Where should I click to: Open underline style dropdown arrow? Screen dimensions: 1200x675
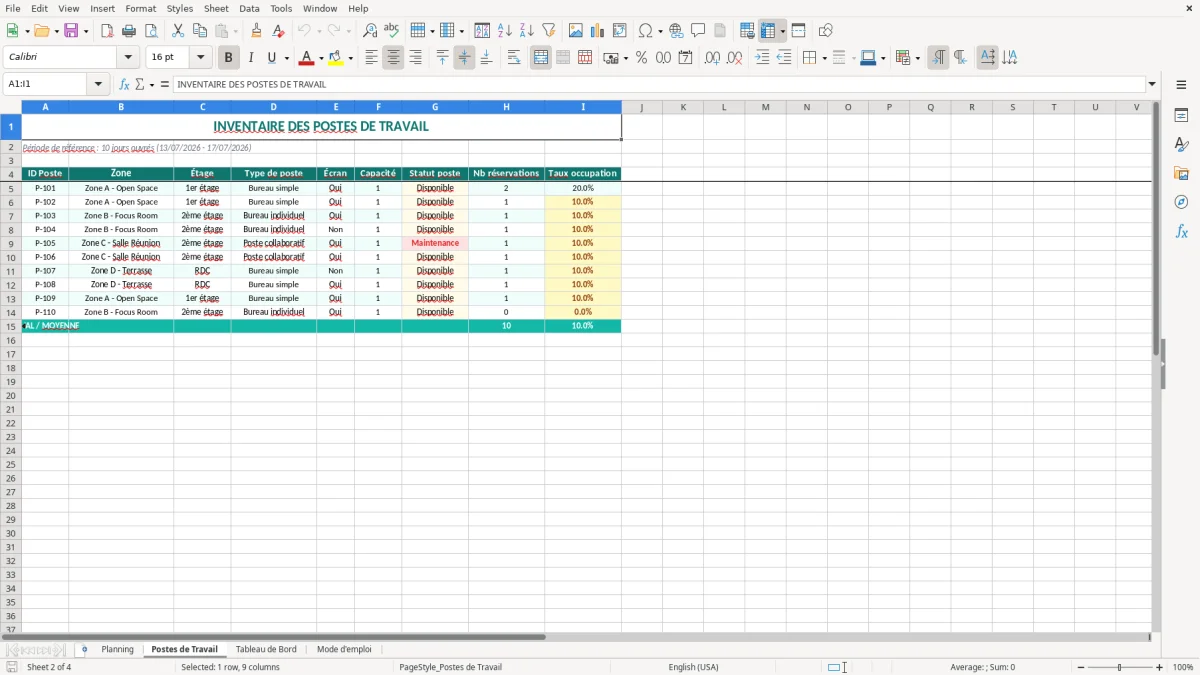pos(286,58)
